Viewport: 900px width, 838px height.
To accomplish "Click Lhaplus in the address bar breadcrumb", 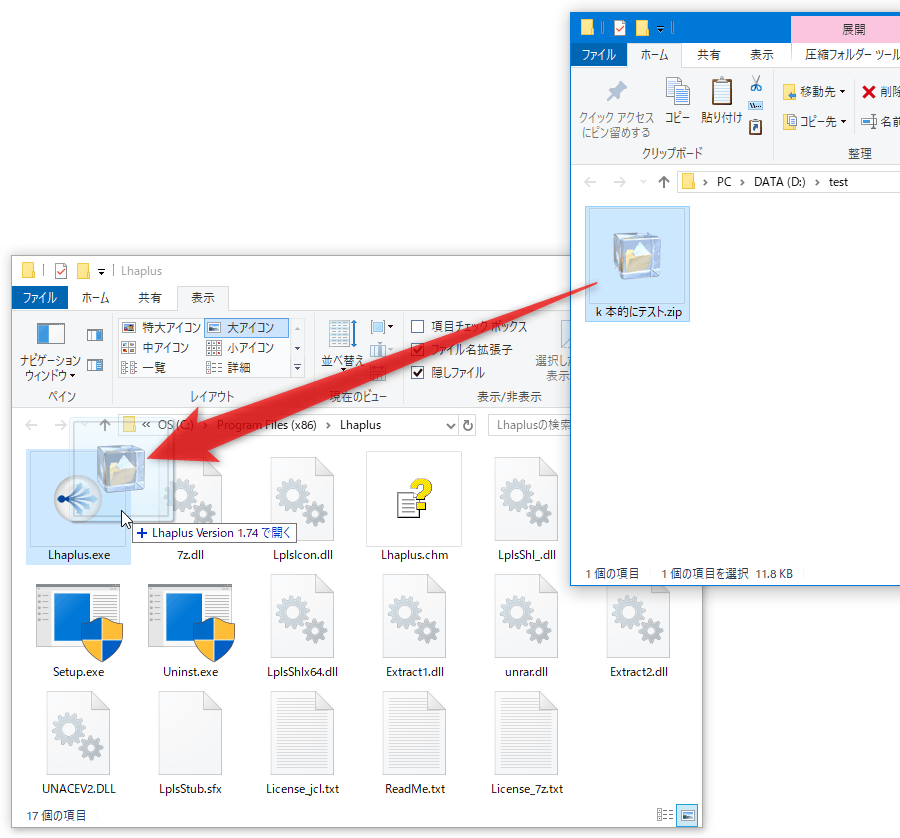I will click(360, 425).
